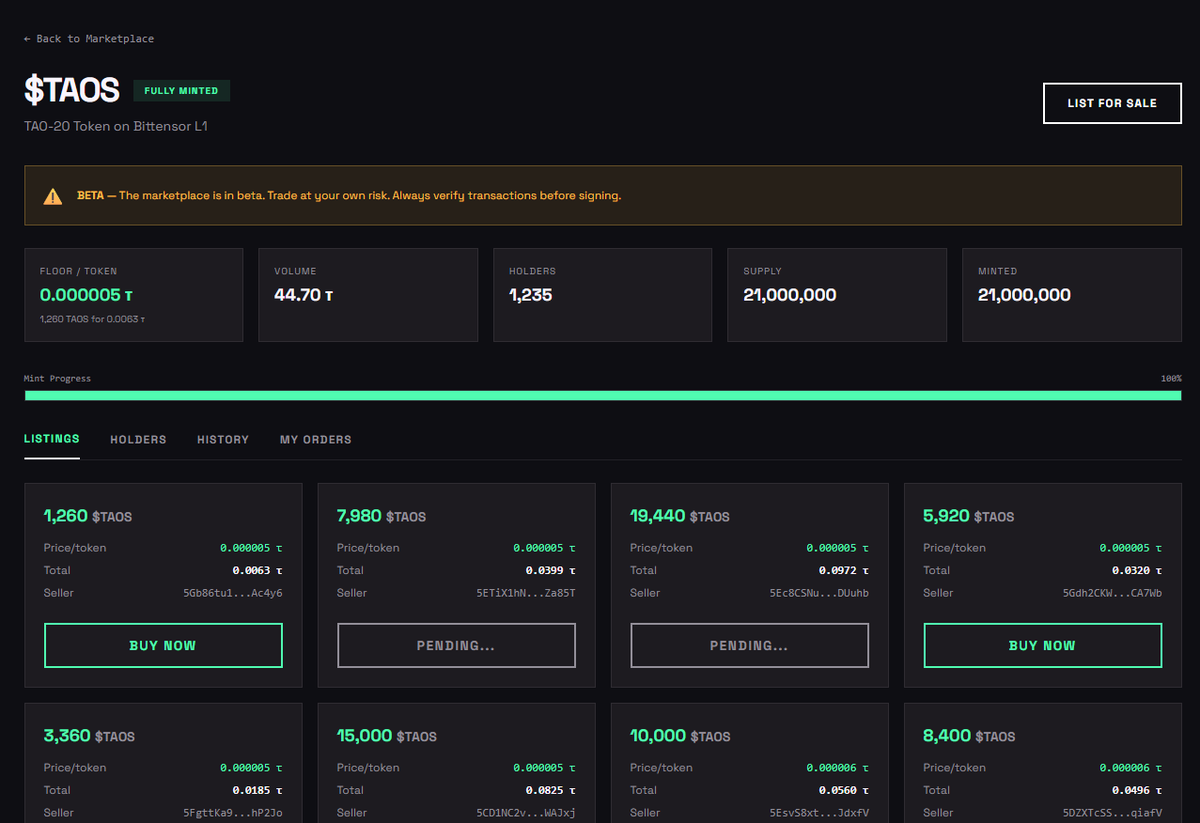Select the volume value 44.70 τ
This screenshot has height=823, width=1200.
[x=304, y=295]
